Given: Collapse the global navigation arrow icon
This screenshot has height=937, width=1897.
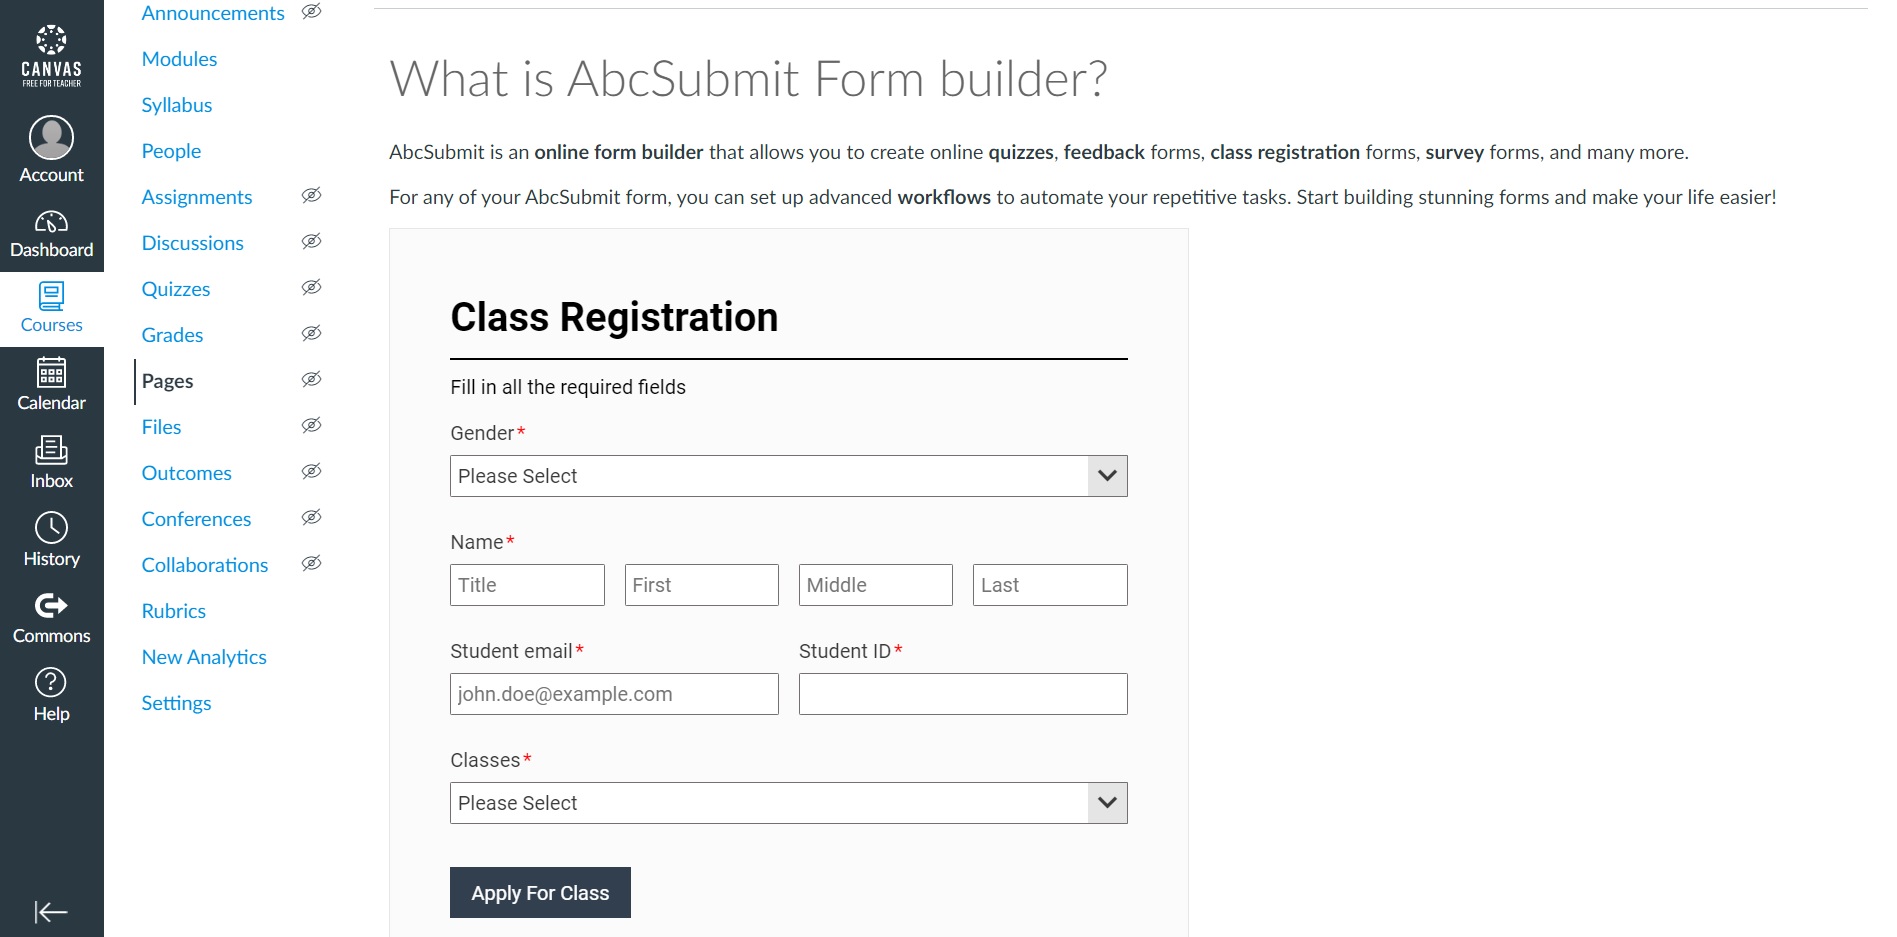Looking at the screenshot, I should click(51, 911).
